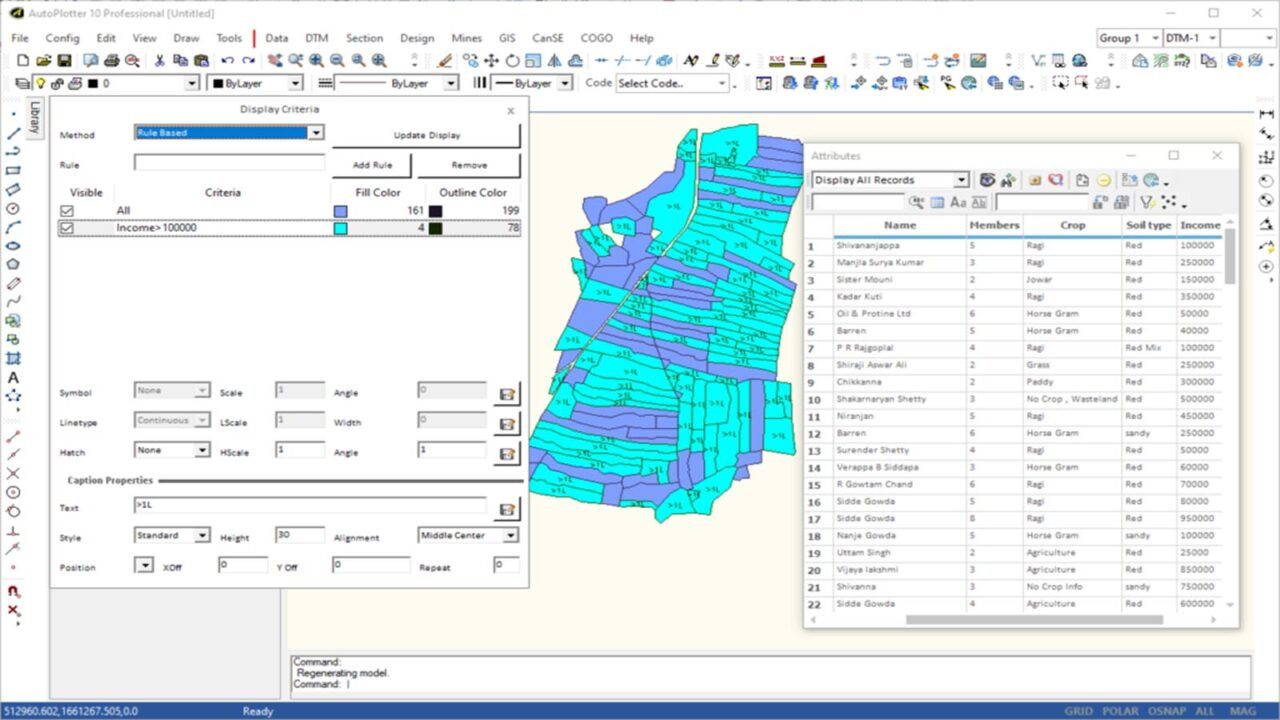Open the COGO menu
This screenshot has width=1280, height=720.
click(x=596, y=38)
